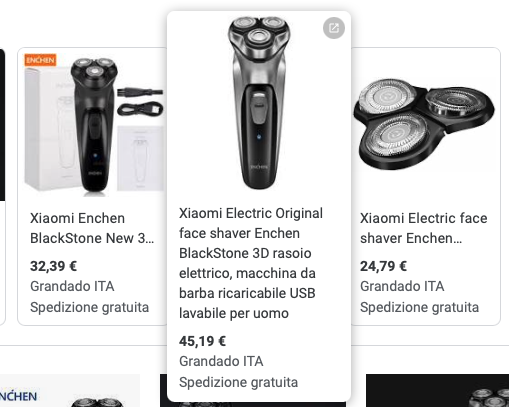Click Grandado ITA seller under 32,39 €
This screenshot has height=407, width=509.
(x=72, y=286)
